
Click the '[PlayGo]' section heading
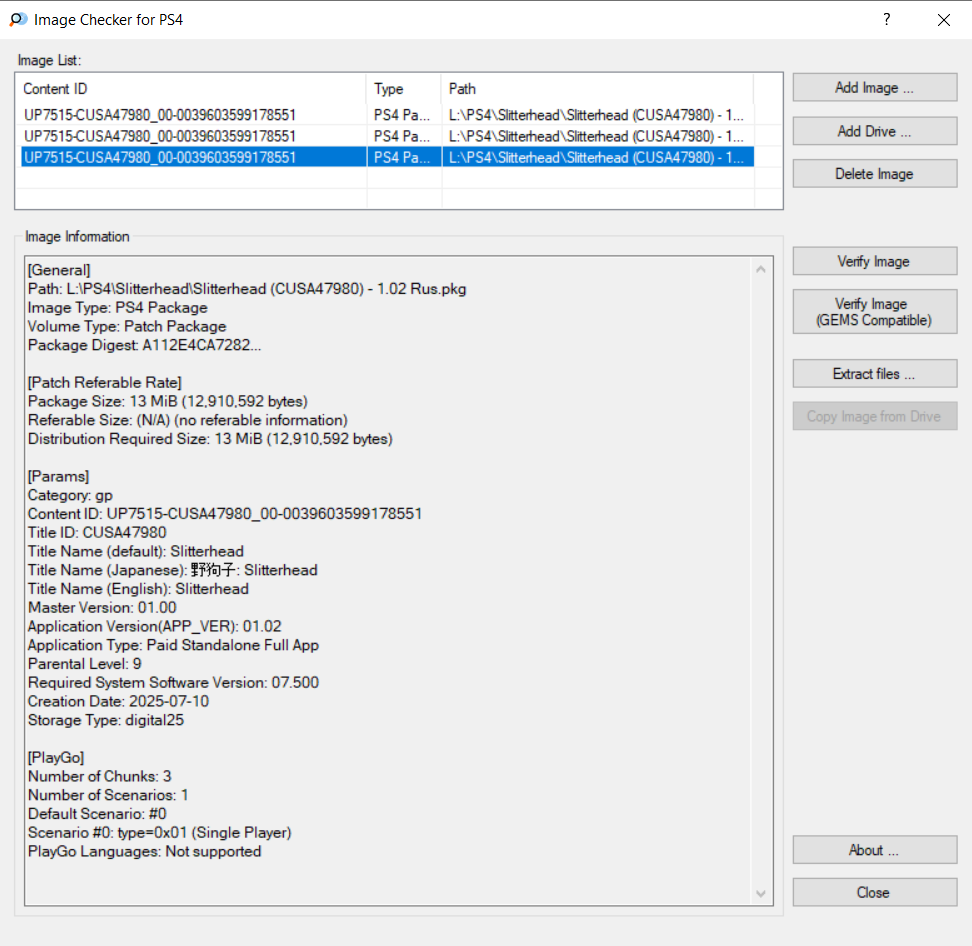point(56,758)
